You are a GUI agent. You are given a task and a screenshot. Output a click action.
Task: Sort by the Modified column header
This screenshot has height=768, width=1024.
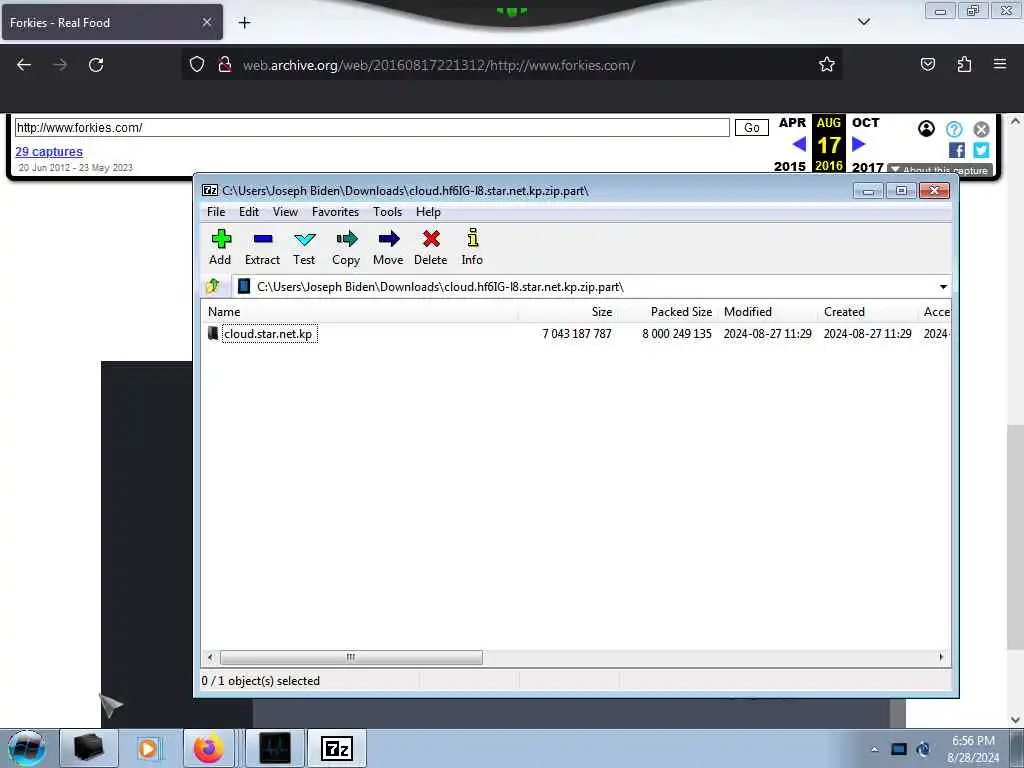[x=748, y=312]
